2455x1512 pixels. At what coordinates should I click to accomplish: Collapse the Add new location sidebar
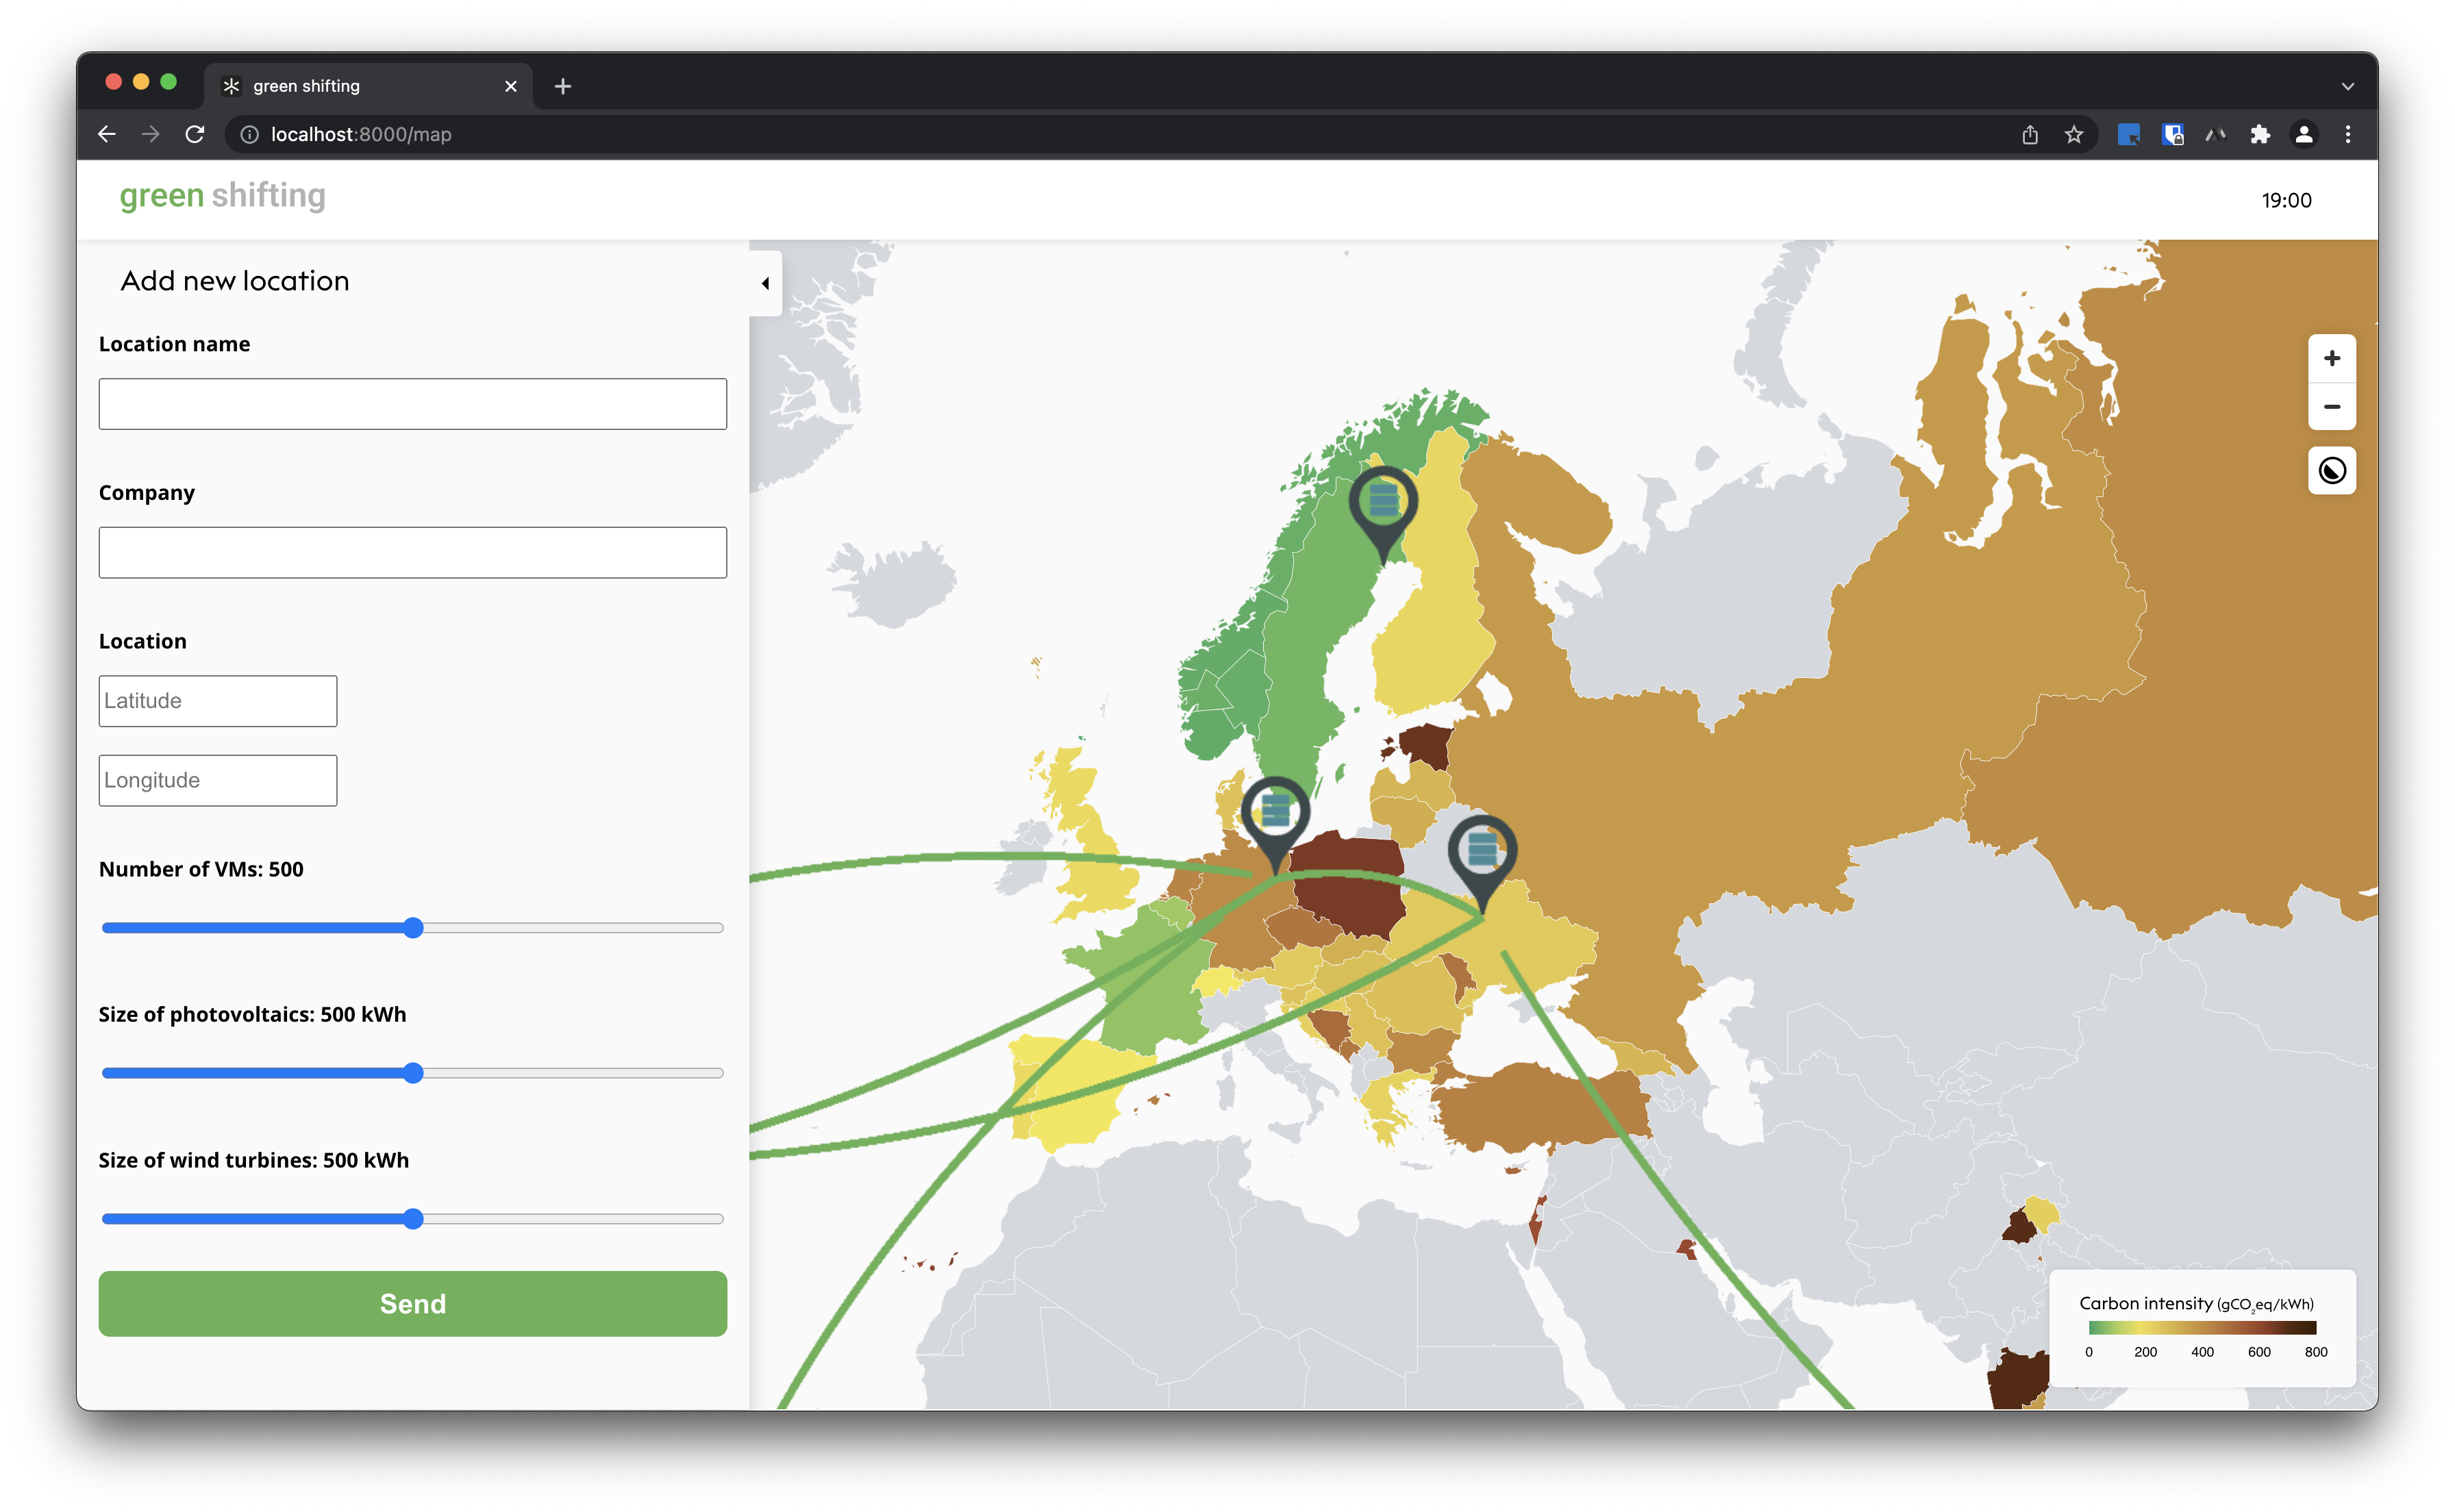(x=765, y=283)
